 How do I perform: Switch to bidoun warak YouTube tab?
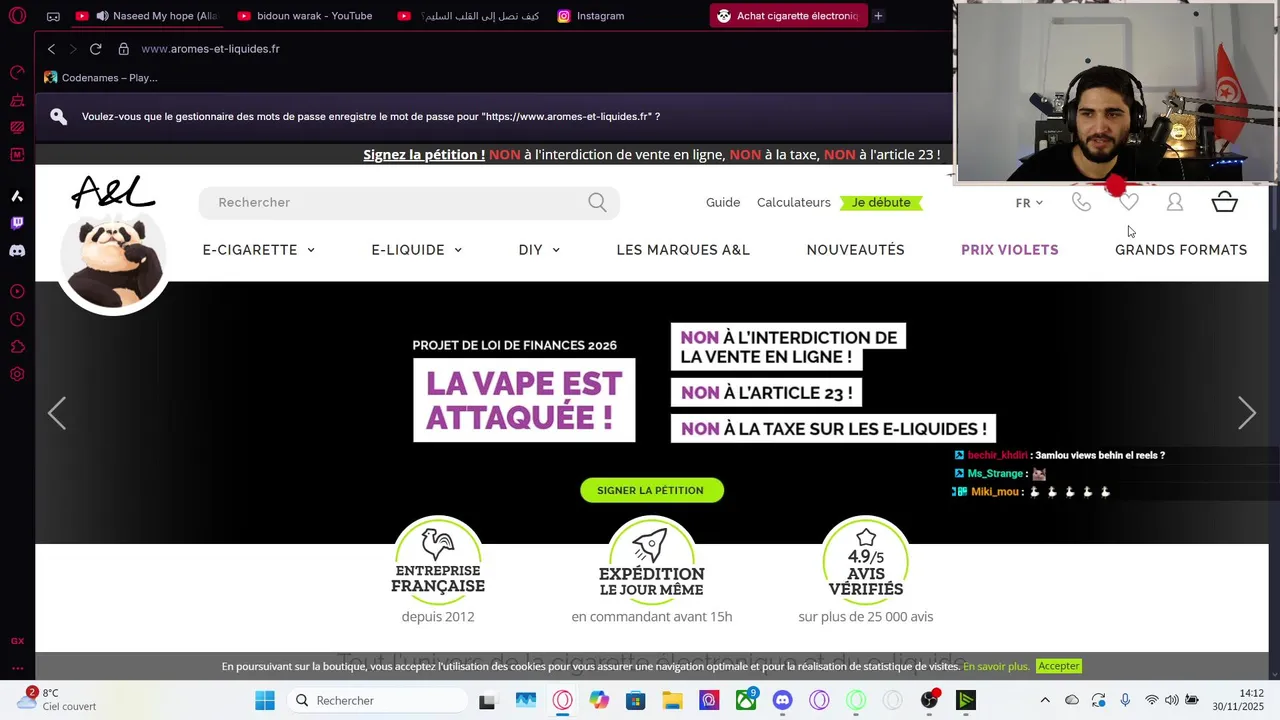(x=306, y=16)
